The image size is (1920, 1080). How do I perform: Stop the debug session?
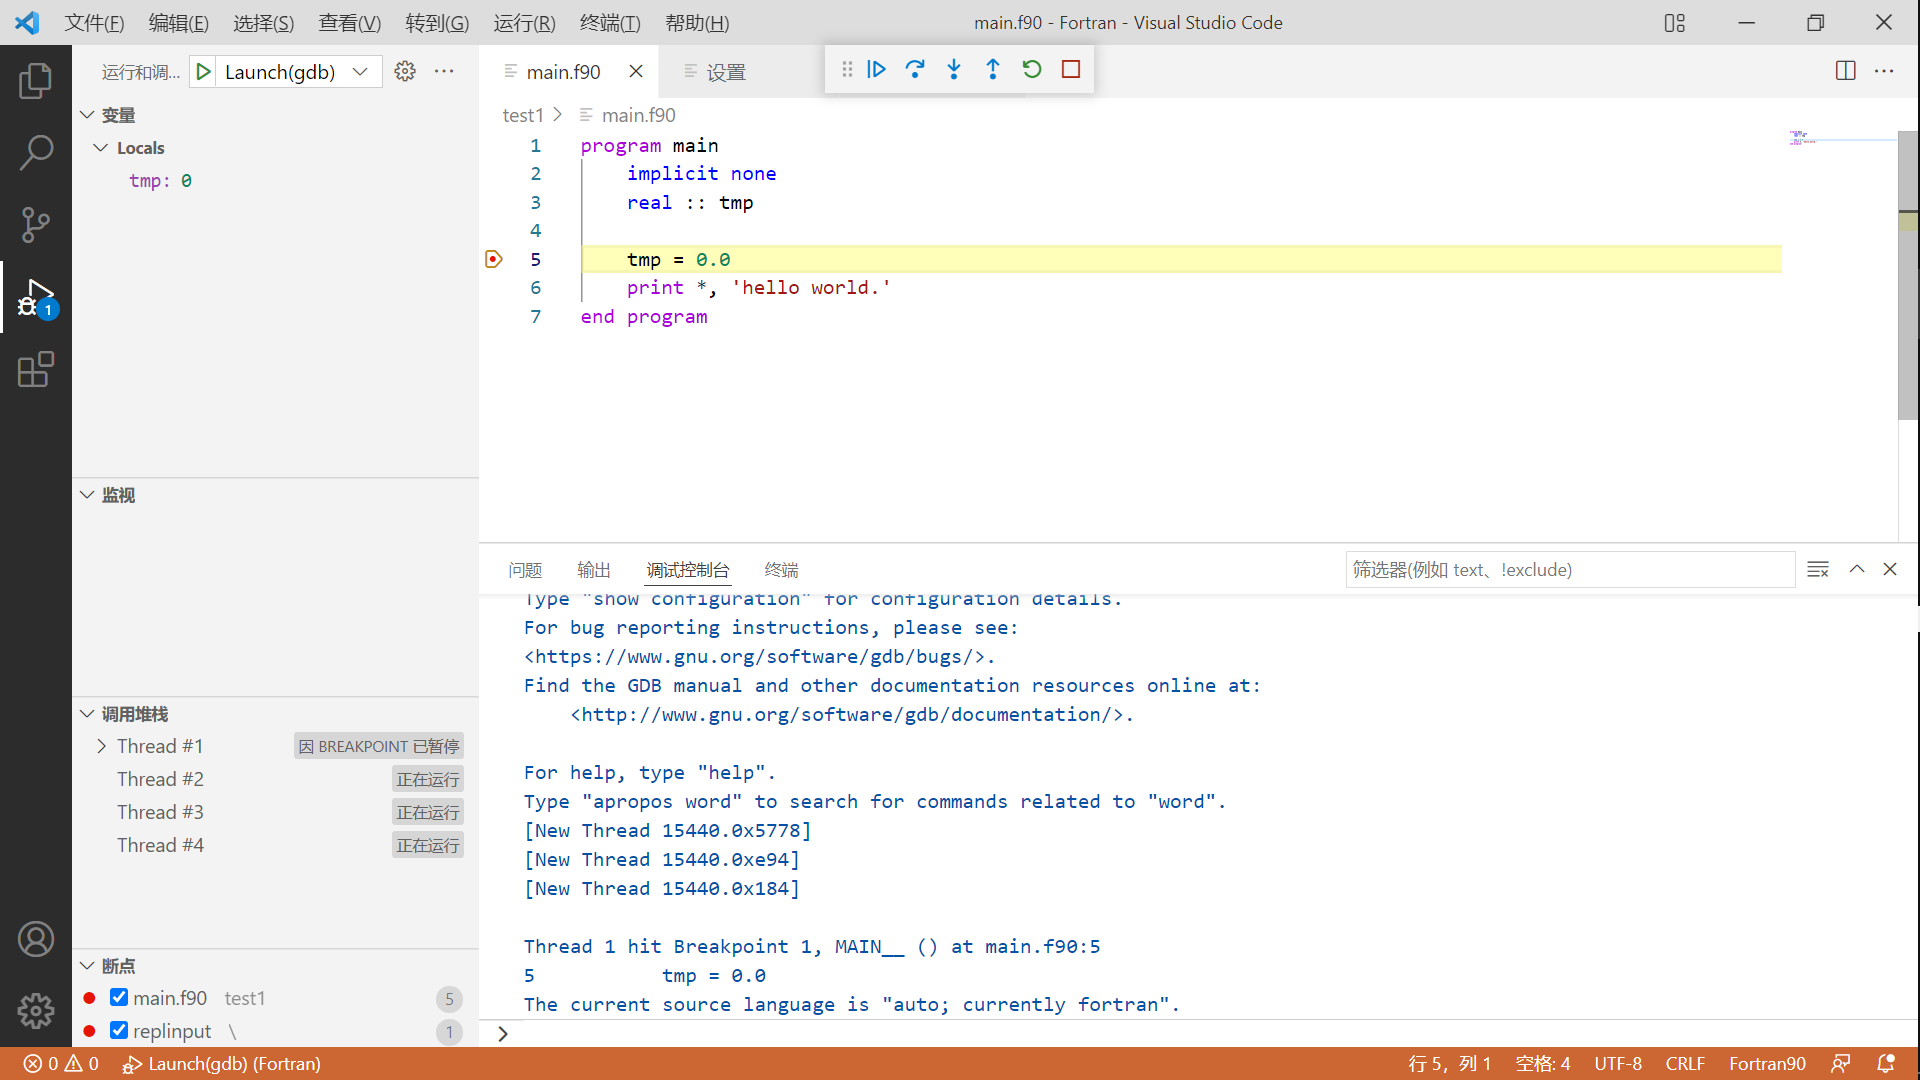point(1071,69)
